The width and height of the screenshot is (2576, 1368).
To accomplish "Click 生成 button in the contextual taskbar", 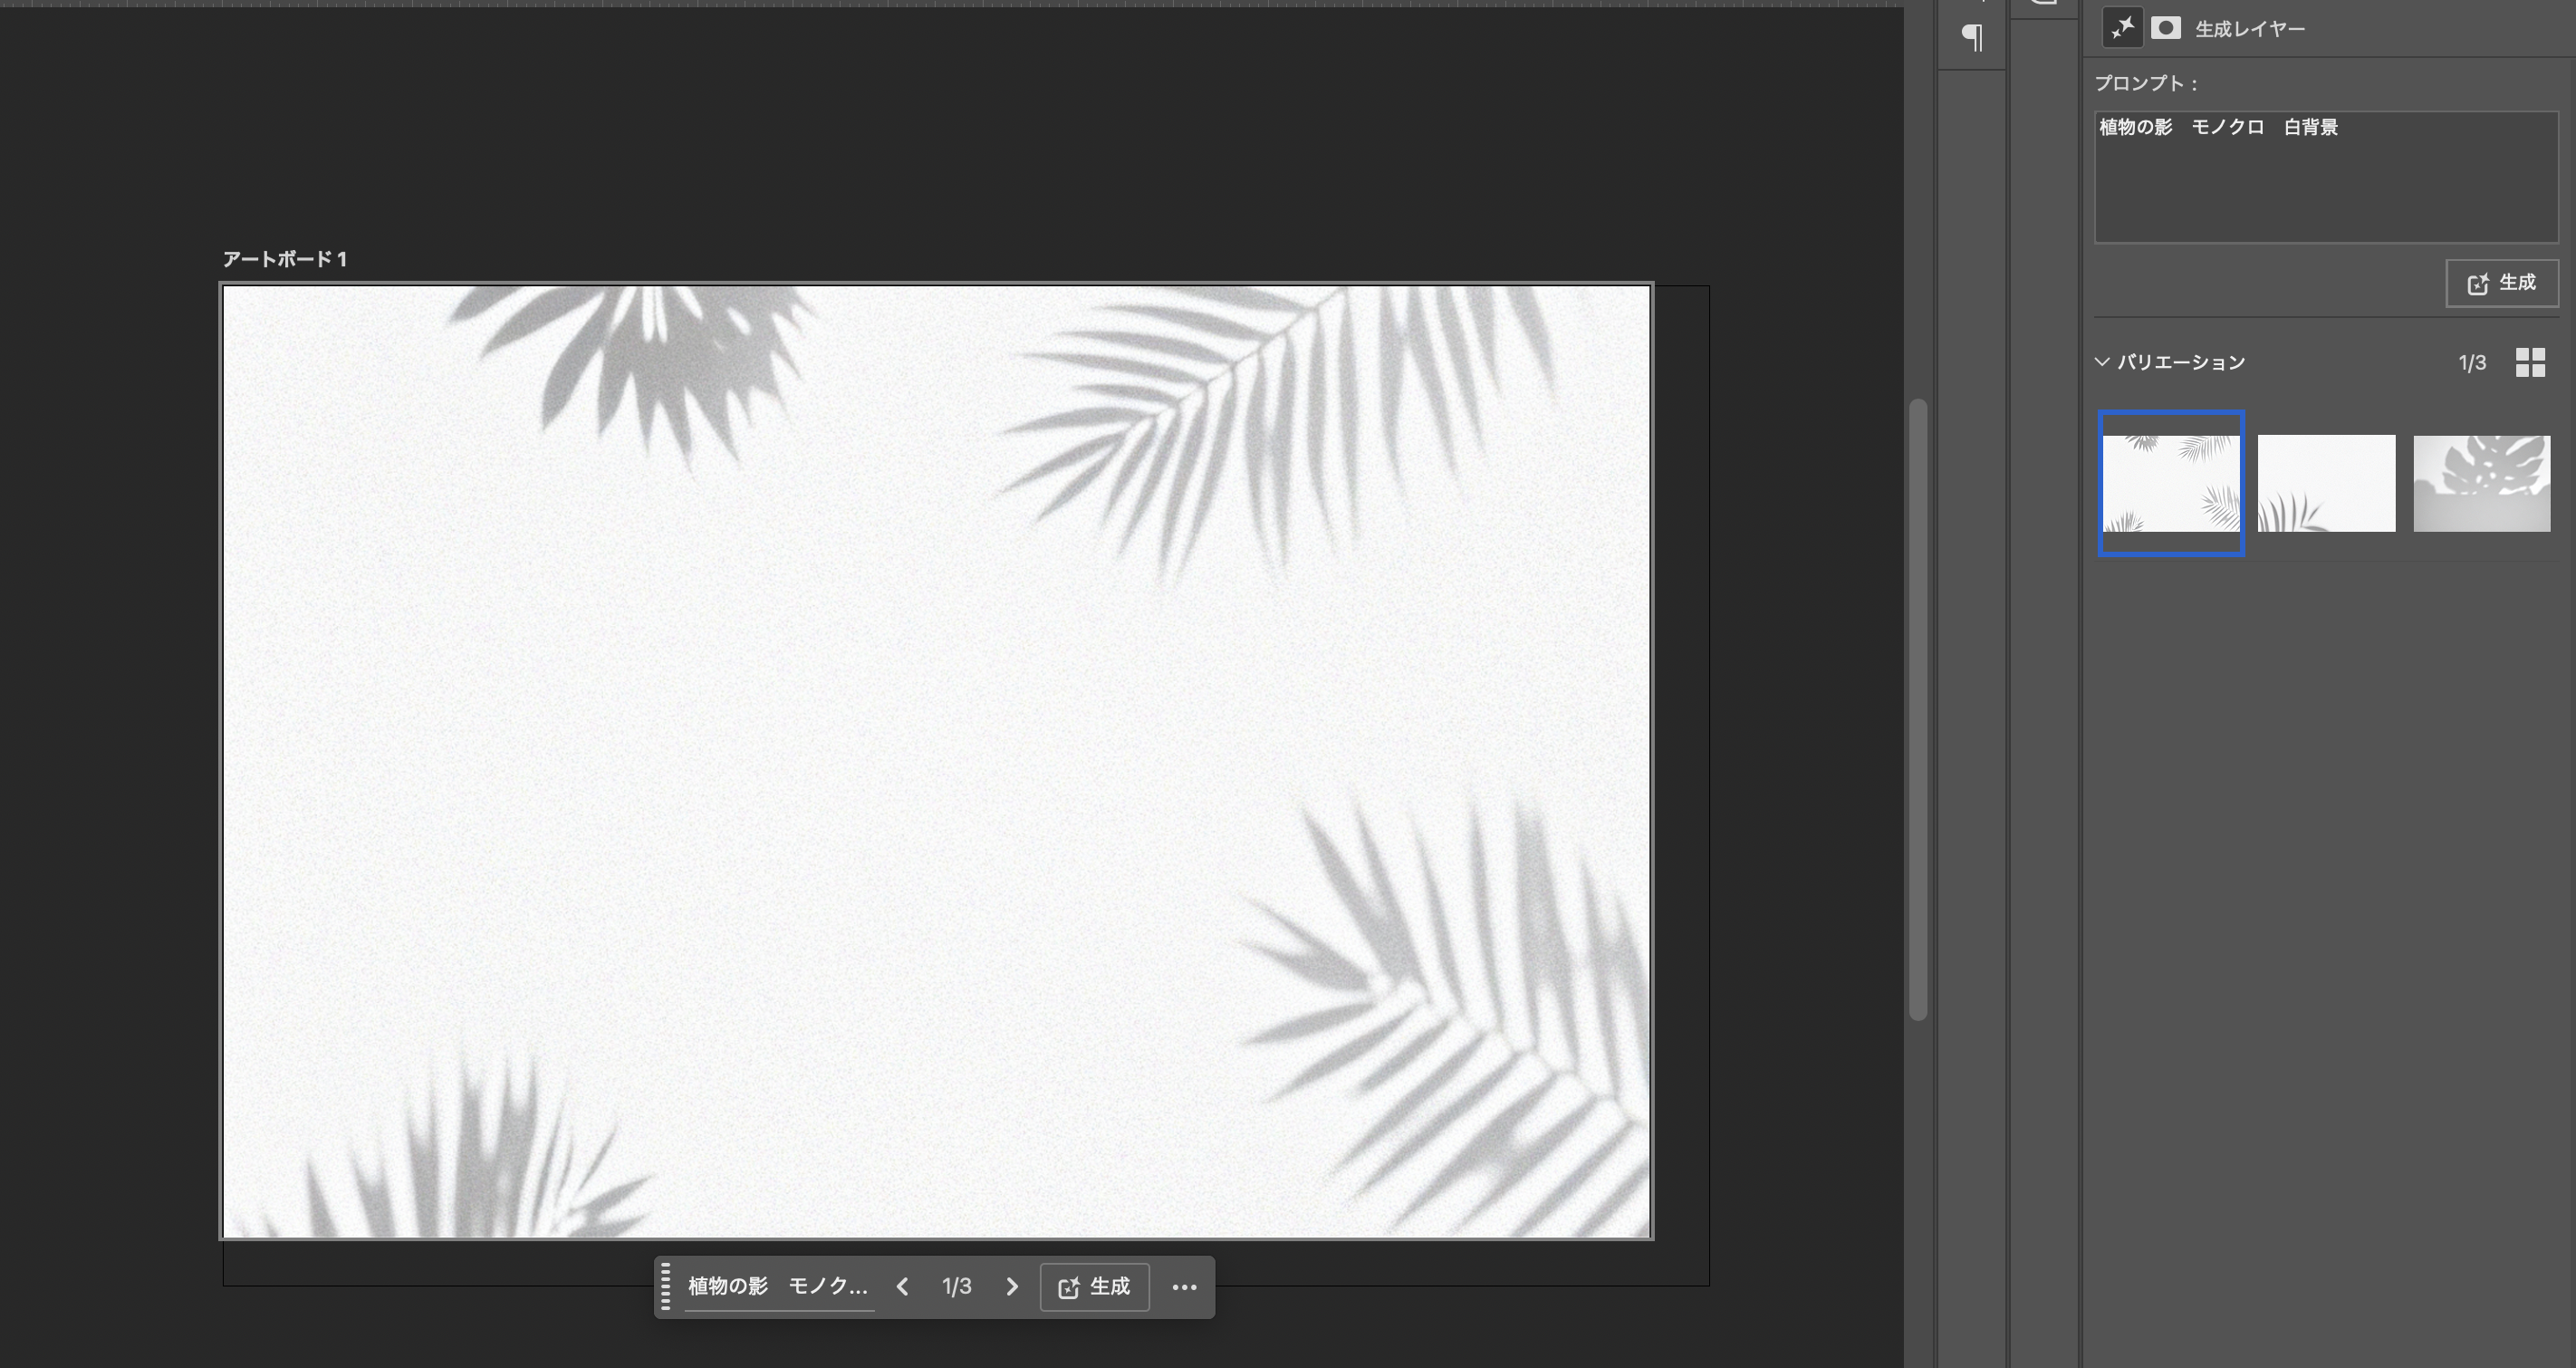I will (x=1094, y=1287).
